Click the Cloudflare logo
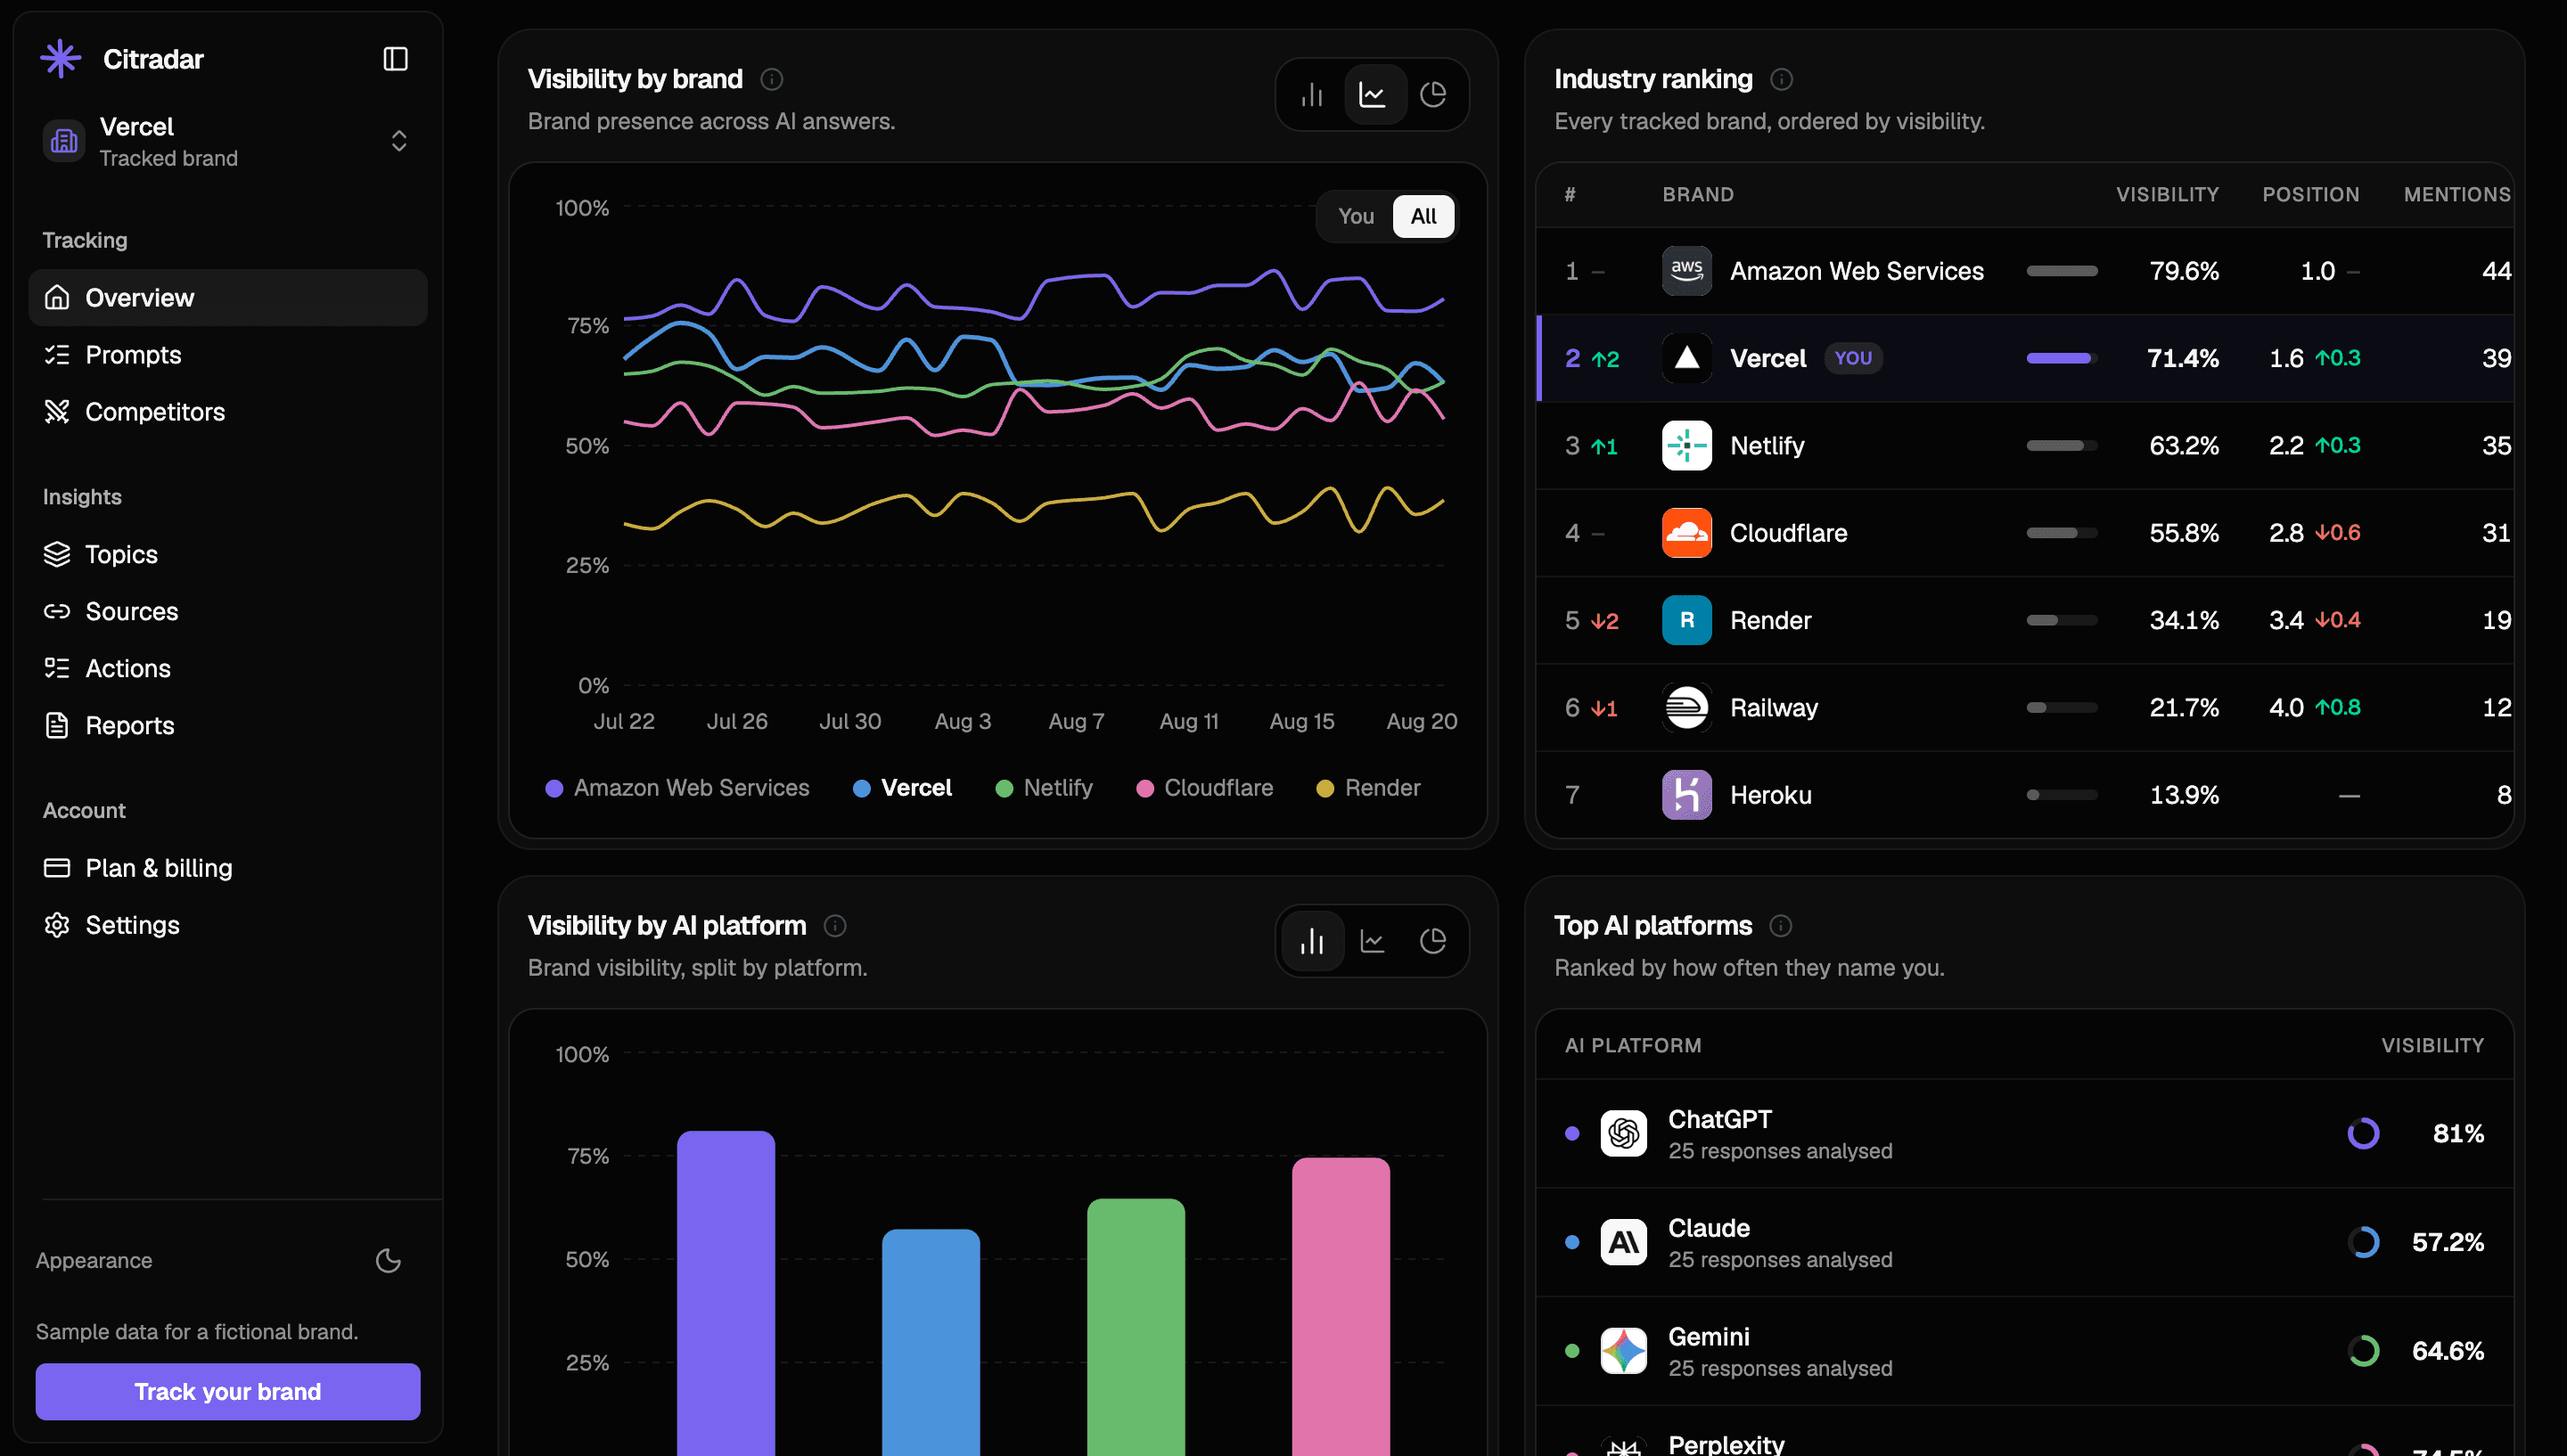Viewport: 2567px width, 1456px height. coord(1687,533)
